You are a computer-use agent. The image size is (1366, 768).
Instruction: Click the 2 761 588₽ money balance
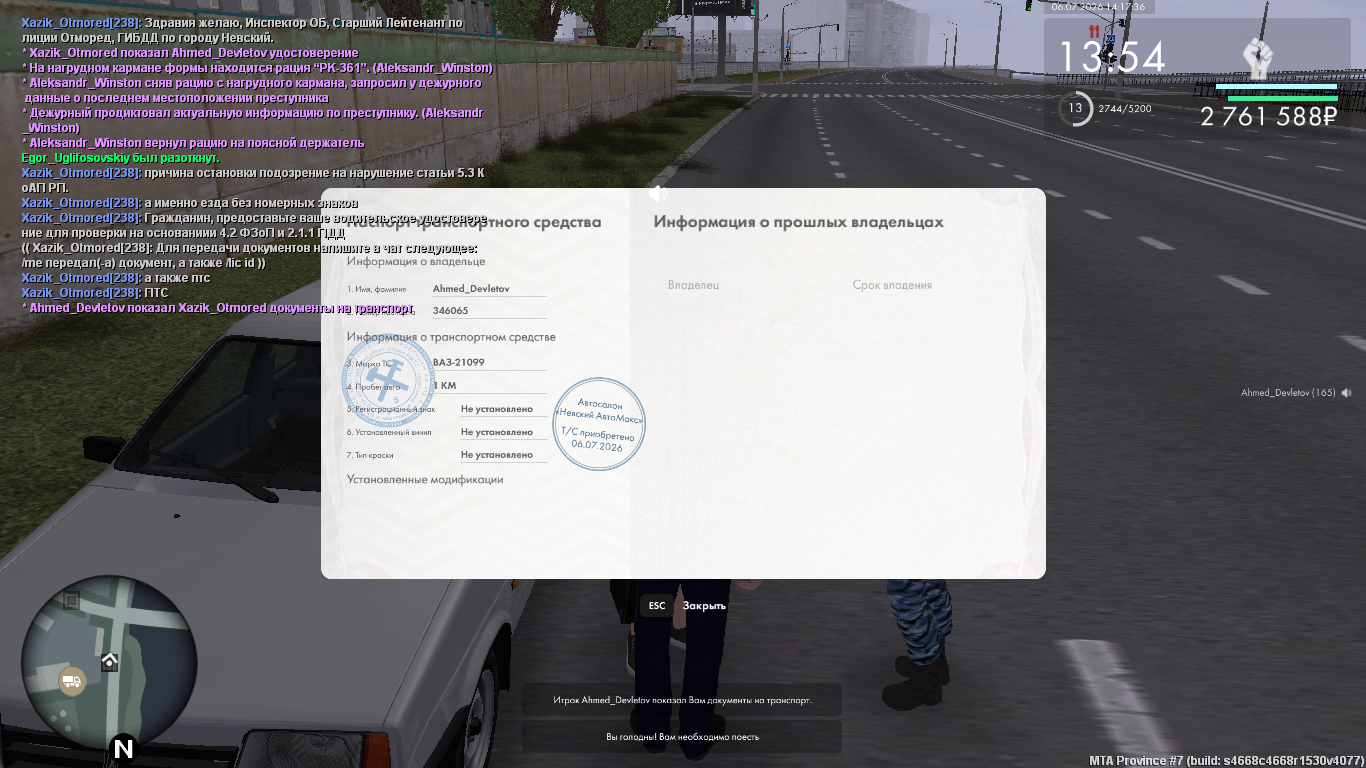1269,117
